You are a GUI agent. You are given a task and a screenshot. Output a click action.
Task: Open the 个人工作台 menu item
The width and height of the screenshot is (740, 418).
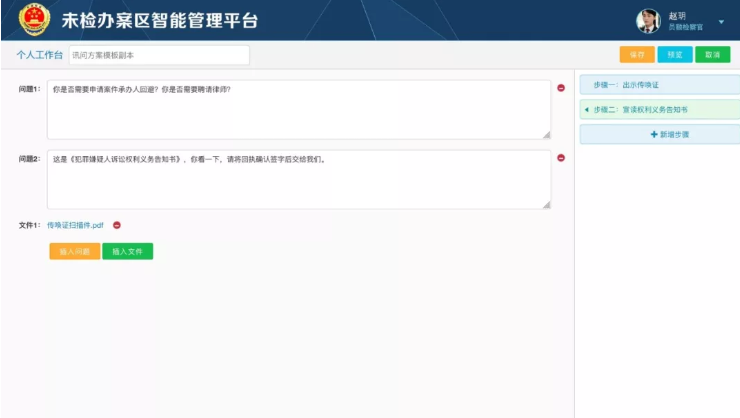[39, 55]
